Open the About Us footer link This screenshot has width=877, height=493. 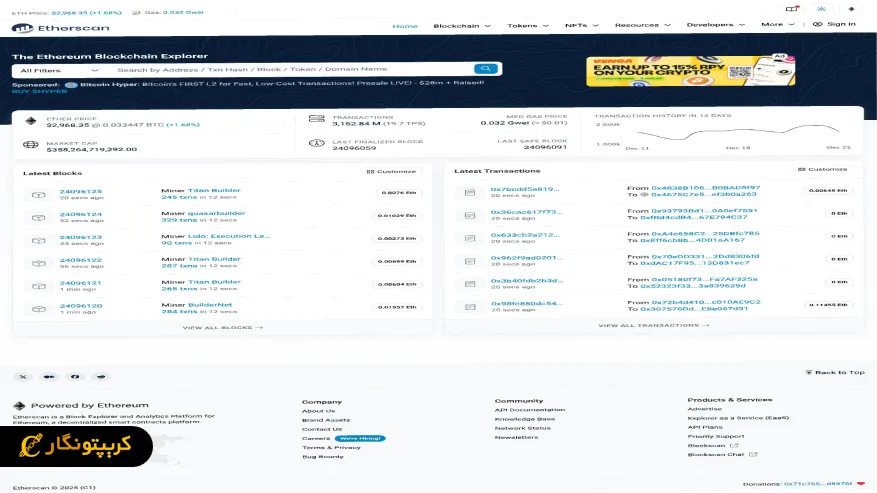[x=319, y=411]
